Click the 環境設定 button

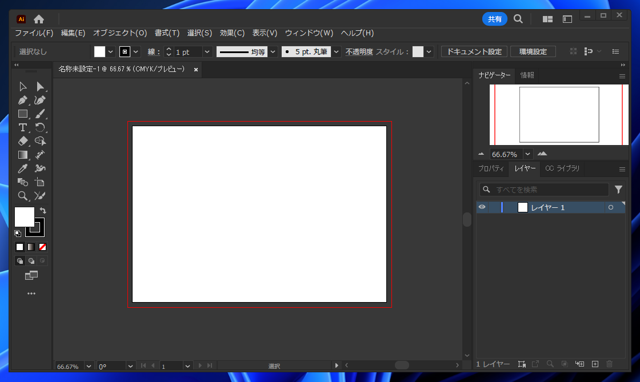pos(533,52)
